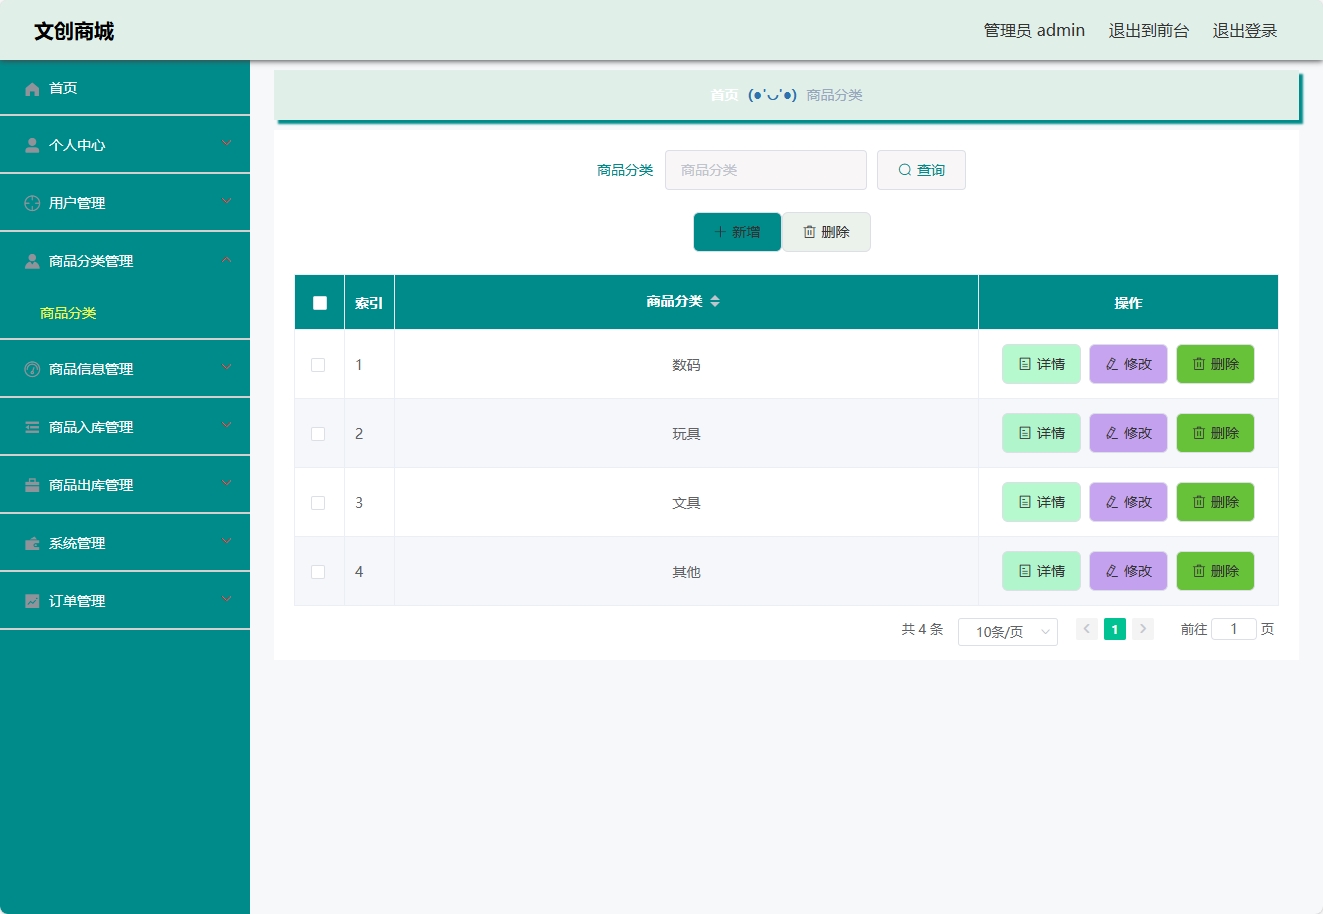The image size is (1323, 914).
Task: Click the 订单管理 image icon
Action: point(31,600)
